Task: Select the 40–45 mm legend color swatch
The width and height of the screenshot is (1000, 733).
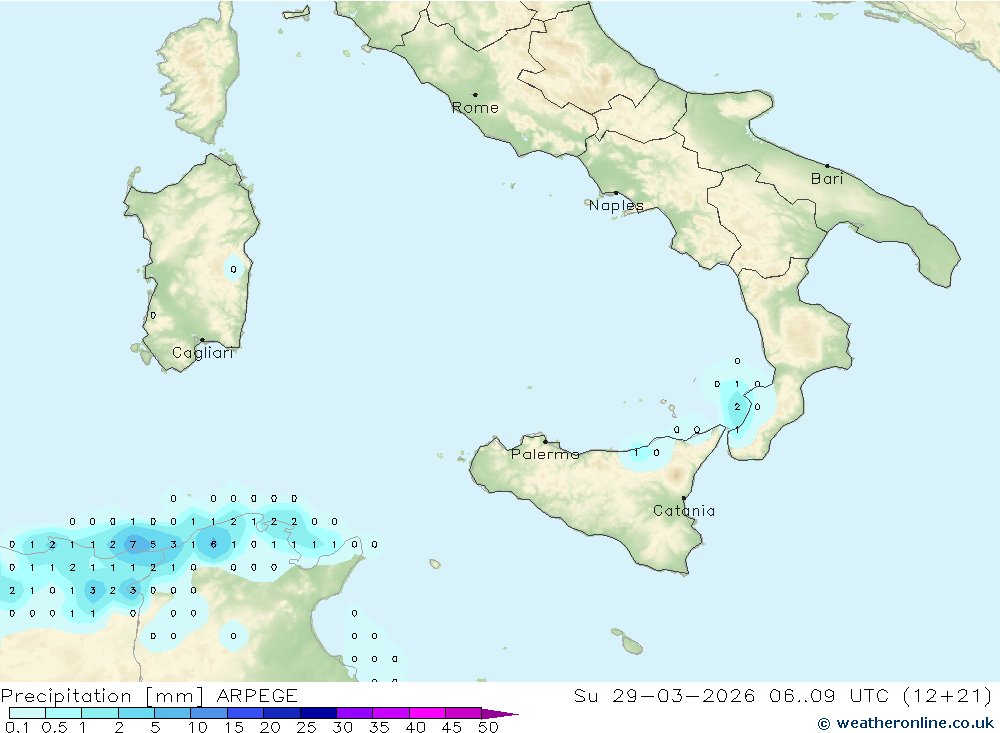Action: pos(427,713)
